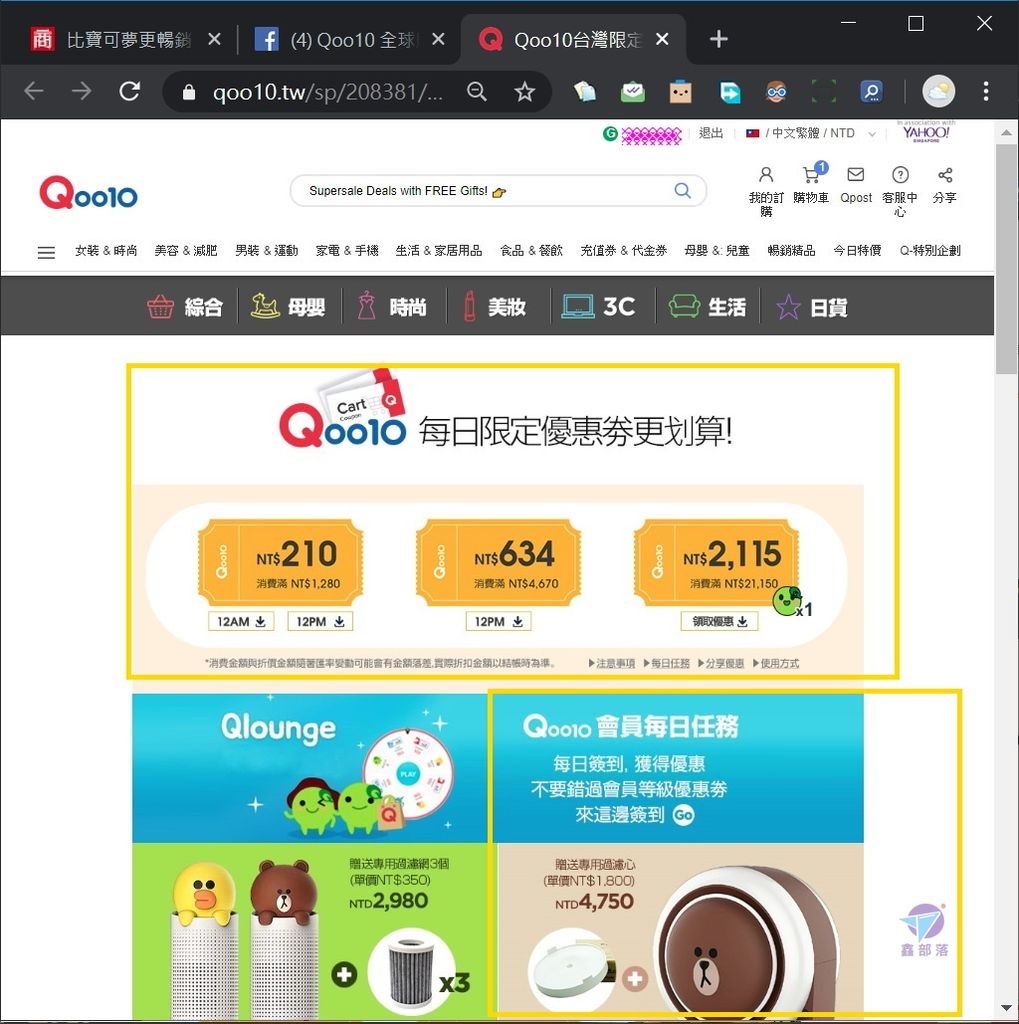Screen dimensions: 1019x1024
Task: Open Q-特別企劃 menu item
Action: pyautogui.click(x=930, y=251)
